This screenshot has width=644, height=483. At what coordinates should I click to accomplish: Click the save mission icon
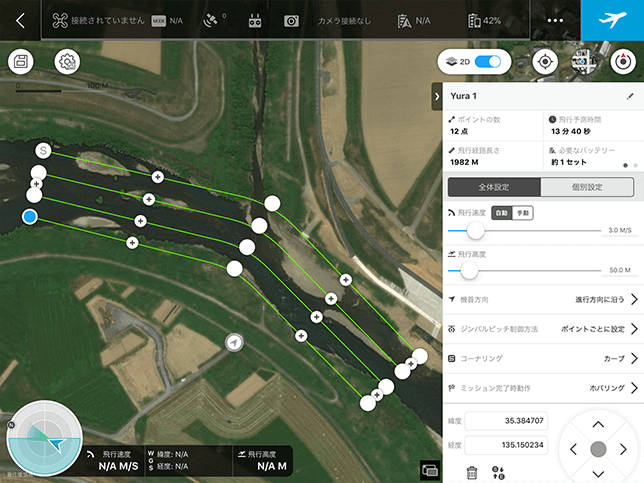[x=21, y=62]
